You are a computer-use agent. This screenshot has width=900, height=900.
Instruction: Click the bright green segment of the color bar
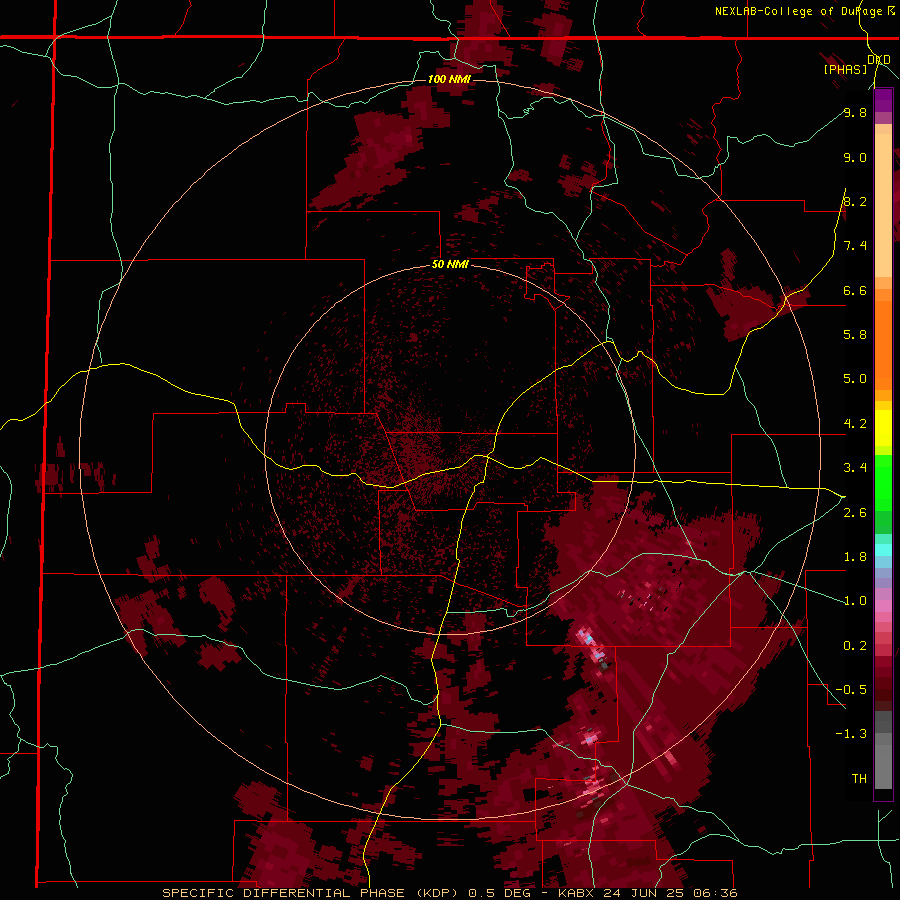click(x=883, y=482)
